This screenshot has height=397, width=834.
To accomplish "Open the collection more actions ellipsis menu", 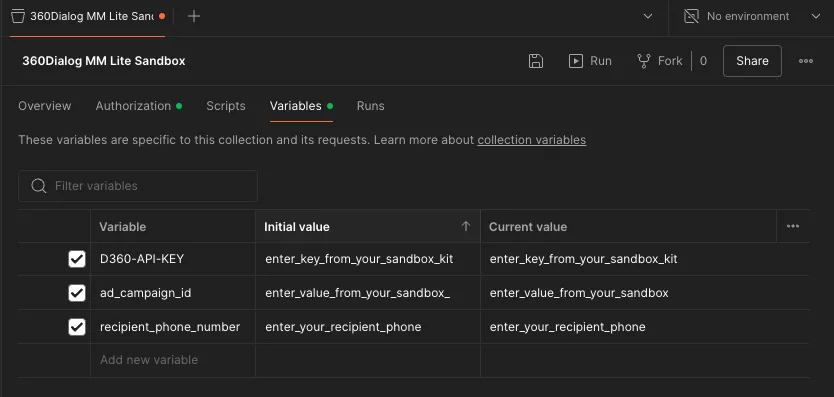I will click(x=806, y=61).
